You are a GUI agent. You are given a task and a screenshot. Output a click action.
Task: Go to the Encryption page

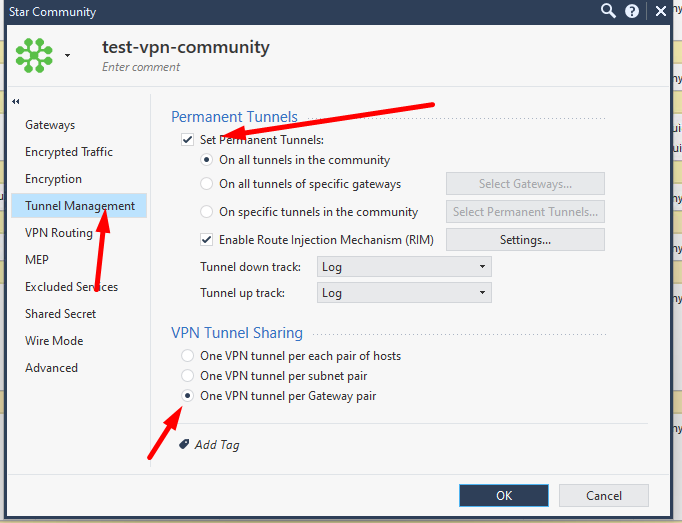pyautogui.click(x=53, y=179)
